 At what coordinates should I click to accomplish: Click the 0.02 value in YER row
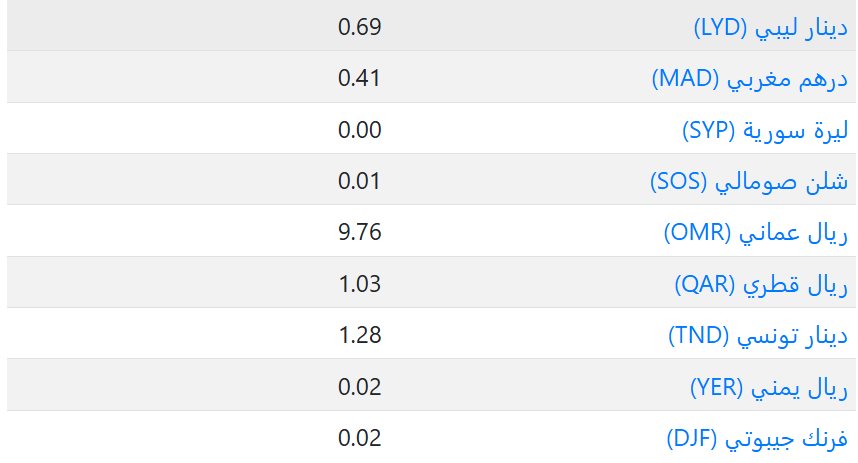click(360, 387)
